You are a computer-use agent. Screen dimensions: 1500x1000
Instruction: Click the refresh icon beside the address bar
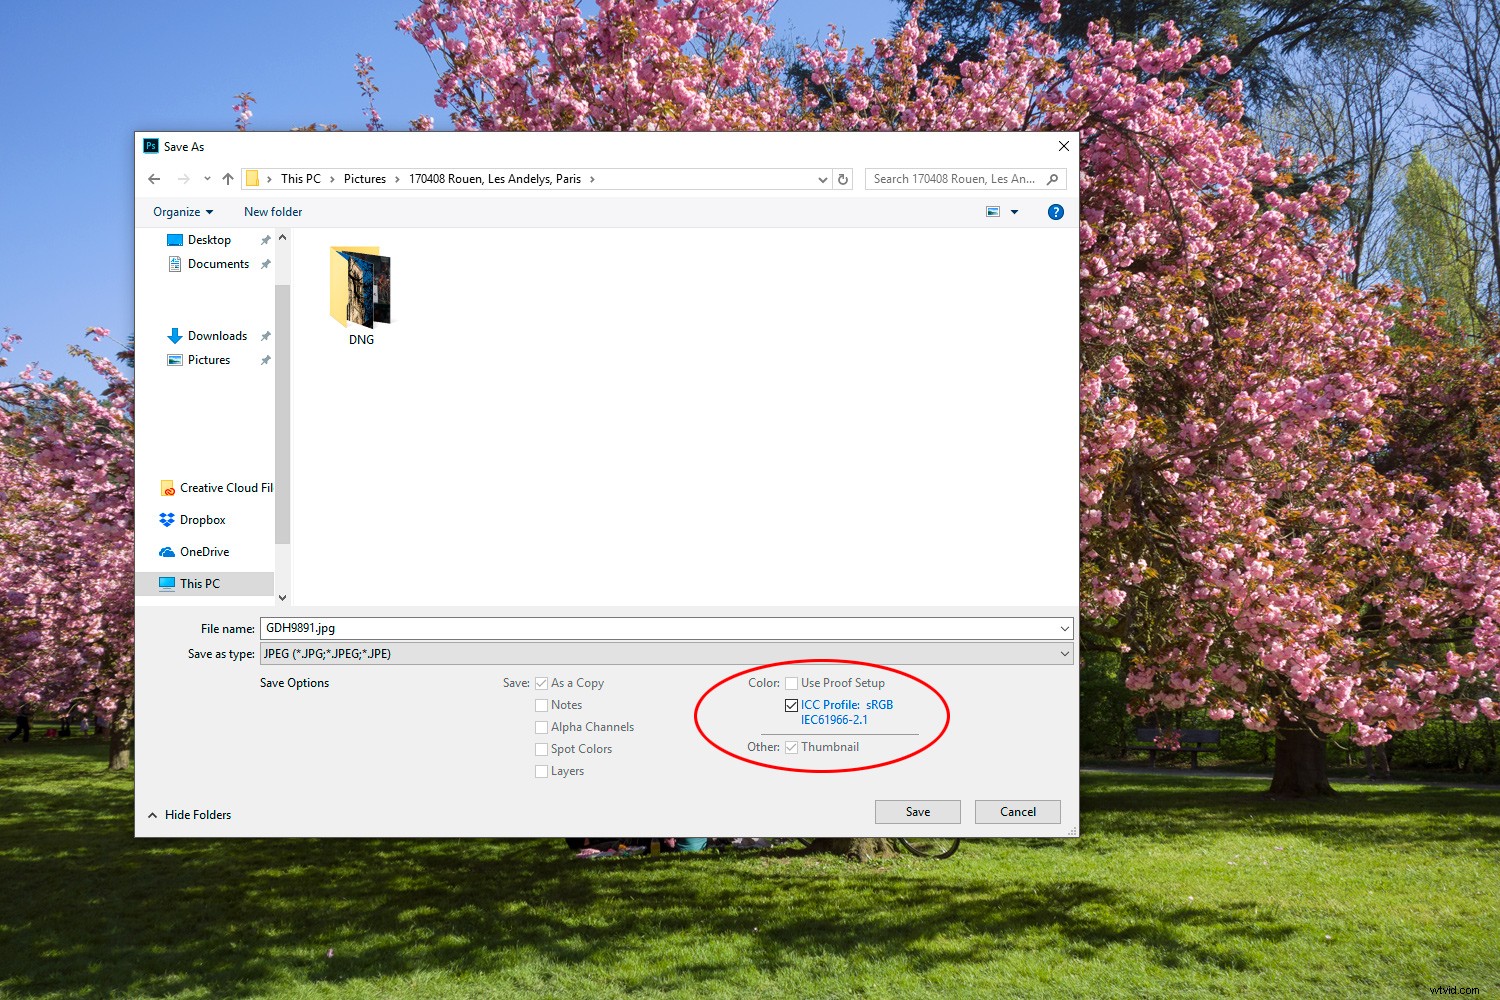842,178
